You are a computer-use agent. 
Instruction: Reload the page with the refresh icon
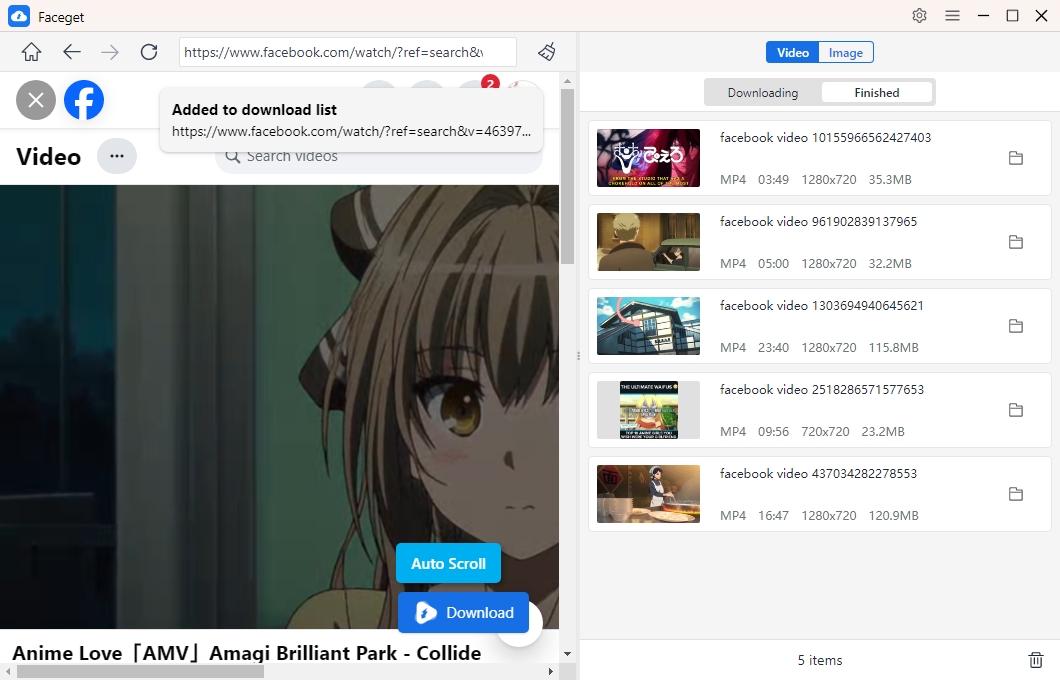click(x=149, y=52)
